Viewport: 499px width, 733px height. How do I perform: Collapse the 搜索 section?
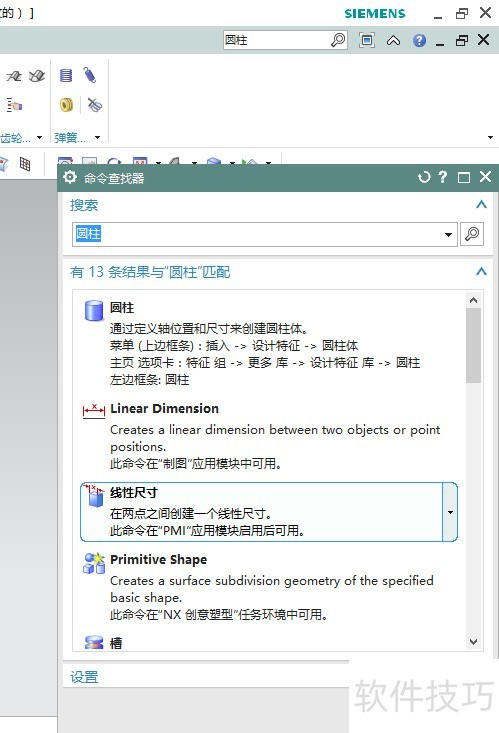point(481,204)
